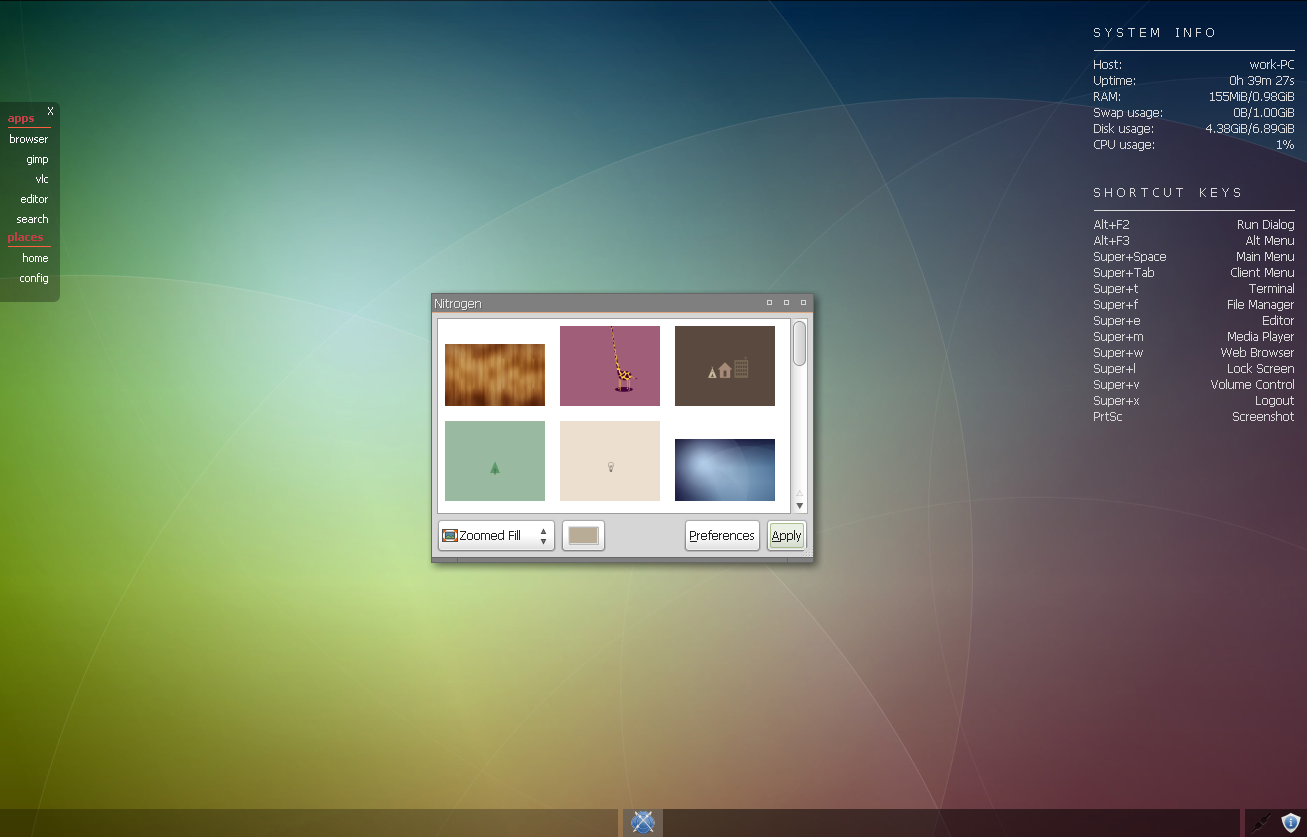
Task: Open Nitrogen Preferences
Action: click(x=722, y=536)
